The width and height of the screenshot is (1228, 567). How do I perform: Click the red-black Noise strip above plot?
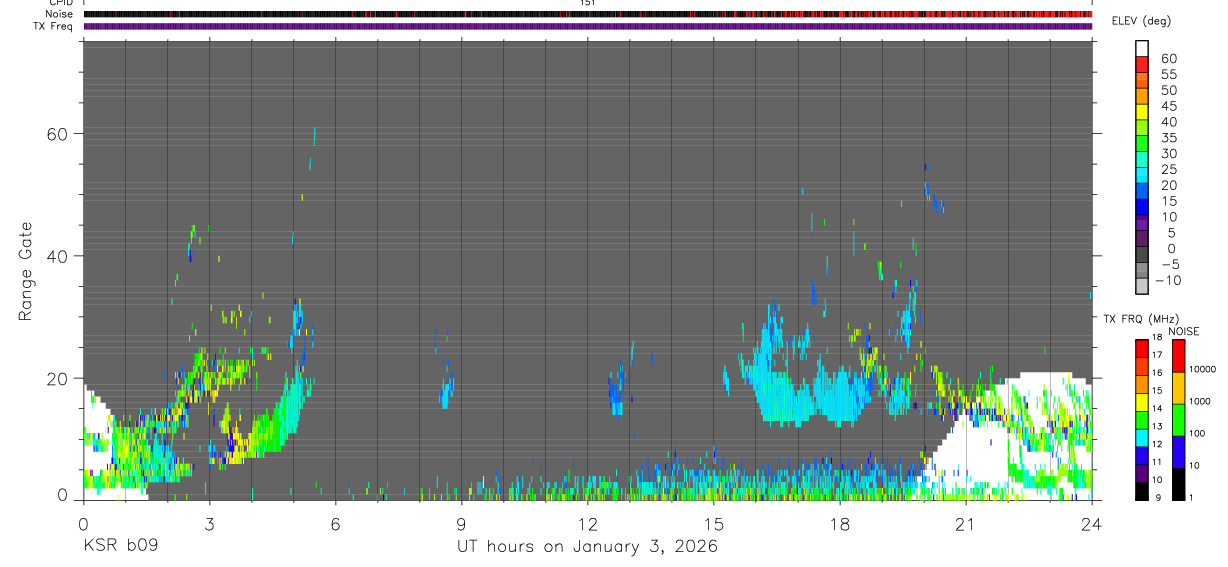pyautogui.click(x=588, y=14)
